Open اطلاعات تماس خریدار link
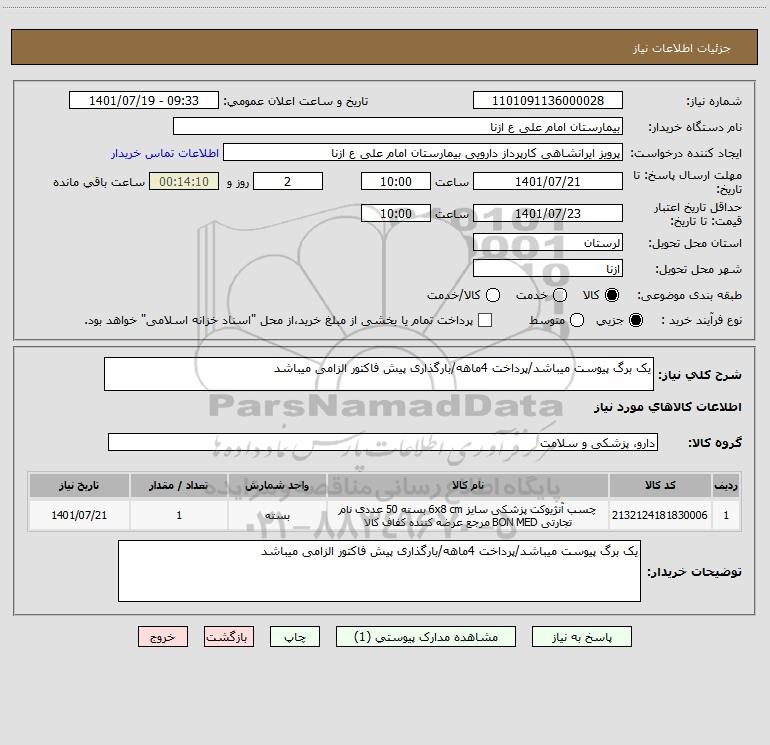Image resolution: width=770 pixels, height=745 pixels. coord(165,153)
